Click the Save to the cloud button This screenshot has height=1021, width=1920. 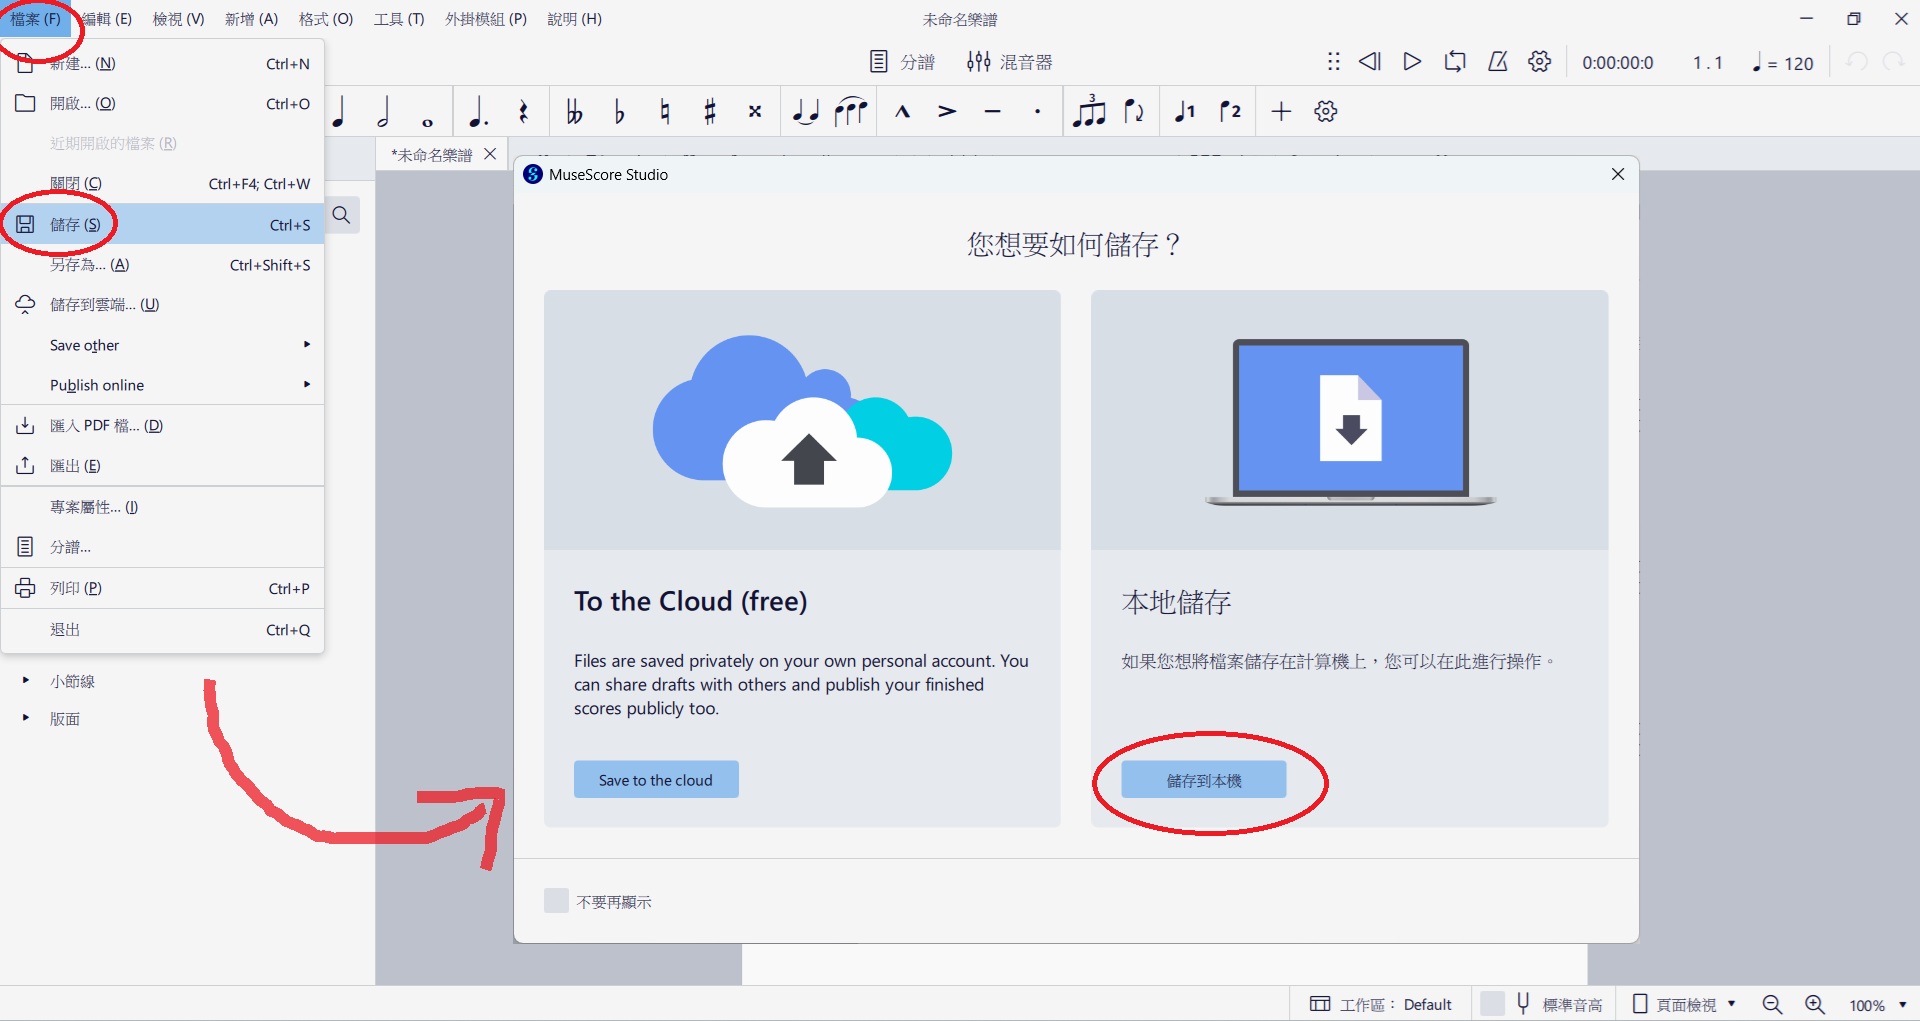[656, 780]
